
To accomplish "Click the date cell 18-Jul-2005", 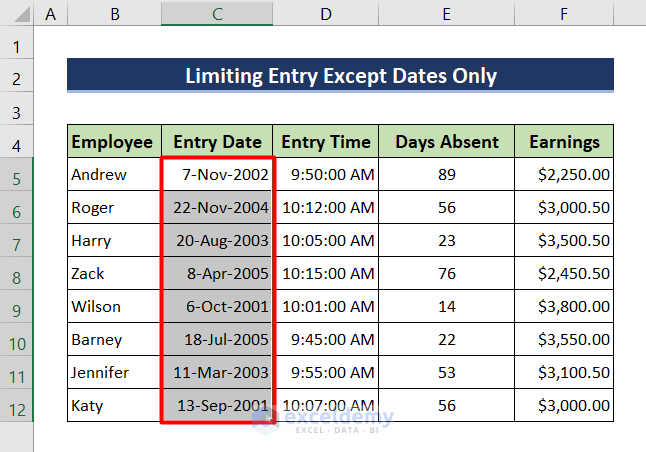I will (x=217, y=340).
